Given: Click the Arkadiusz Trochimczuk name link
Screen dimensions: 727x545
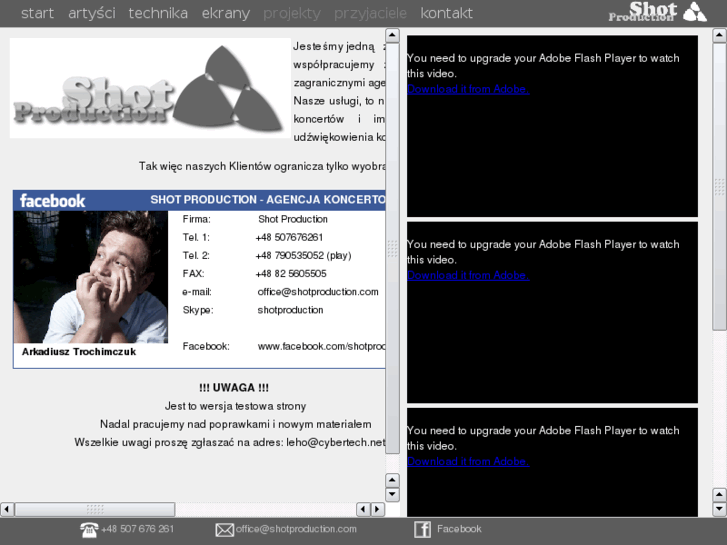Looking at the screenshot, I should 79,352.
